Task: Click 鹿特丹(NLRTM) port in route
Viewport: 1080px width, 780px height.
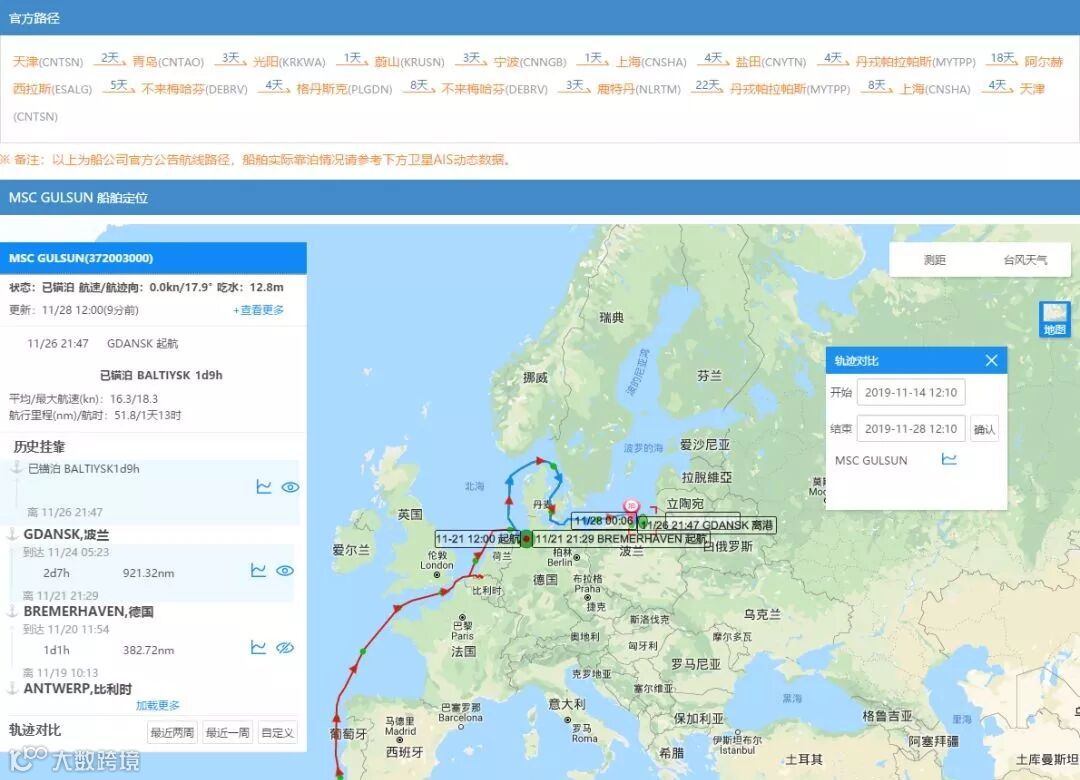Action: [638, 89]
